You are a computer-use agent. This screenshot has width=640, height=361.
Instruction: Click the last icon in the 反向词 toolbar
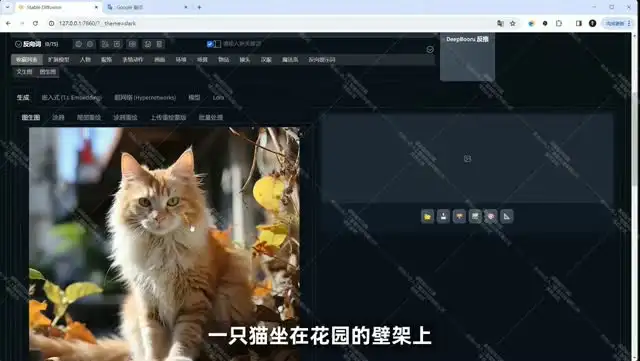click(x=160, y=44)
